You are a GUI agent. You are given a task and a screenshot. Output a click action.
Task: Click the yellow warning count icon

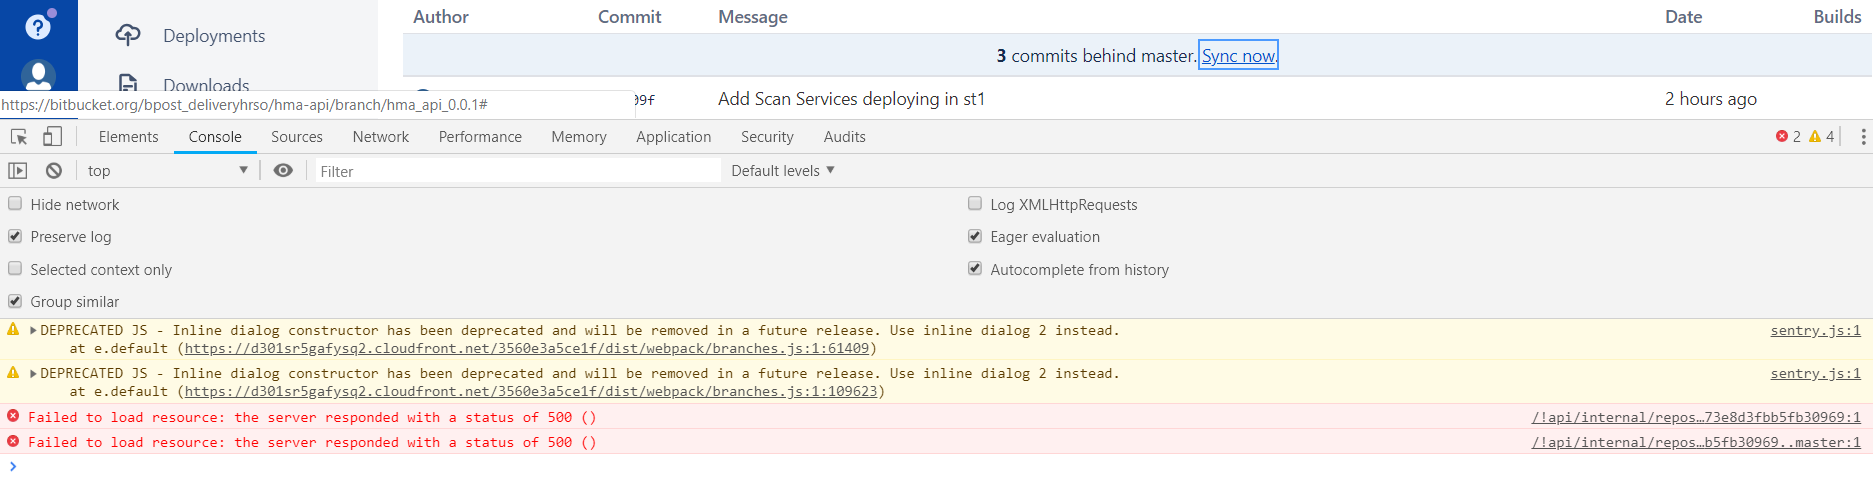tap(1815, 136)
